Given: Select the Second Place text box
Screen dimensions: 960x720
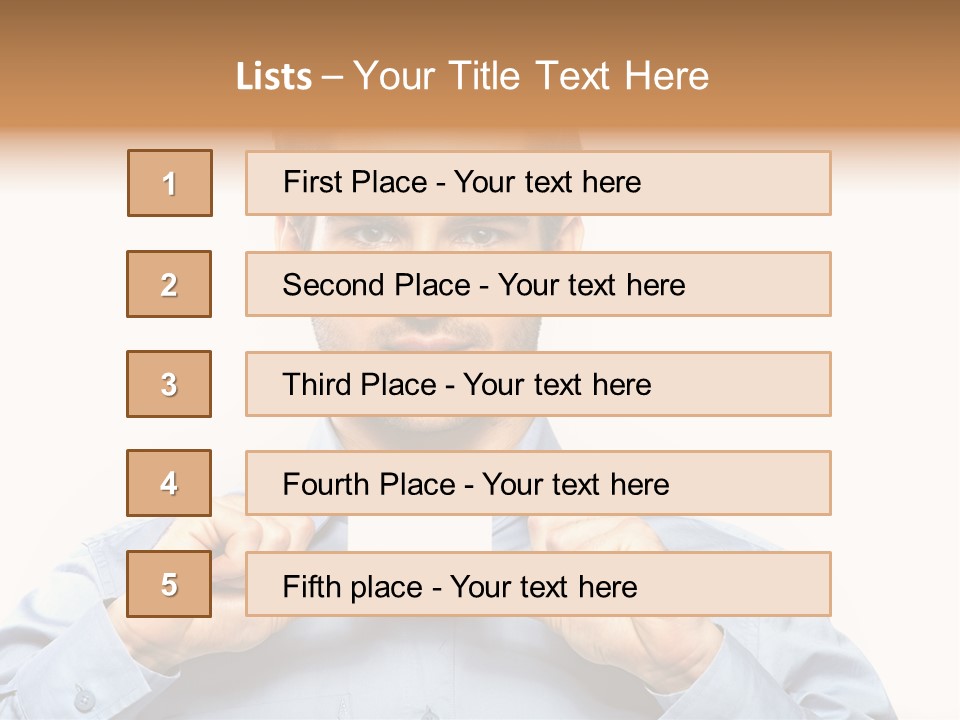Looking at the screenshot, I should (x=538, y=284).
